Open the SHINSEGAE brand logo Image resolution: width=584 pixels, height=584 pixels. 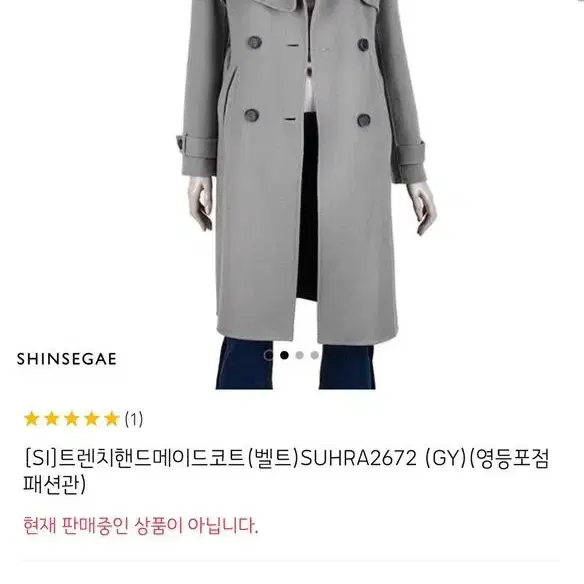pos(67,359)
